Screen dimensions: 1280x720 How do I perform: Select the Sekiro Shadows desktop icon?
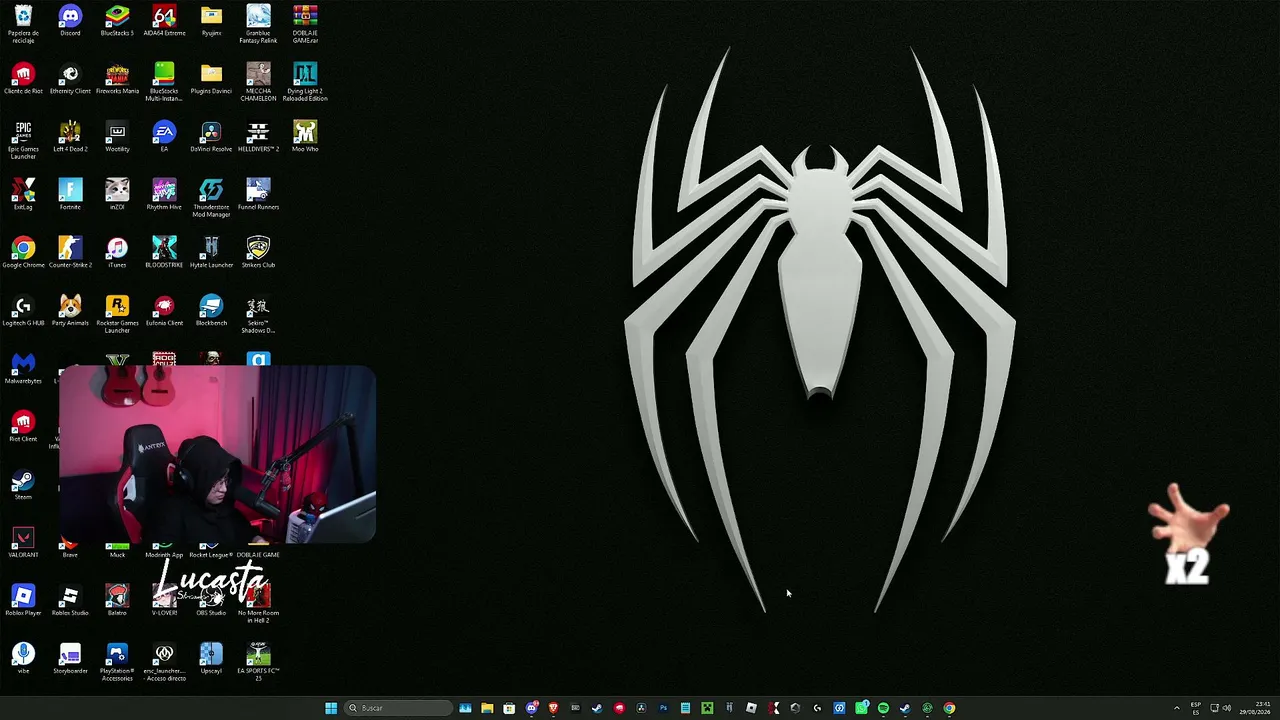coord(258,315)
